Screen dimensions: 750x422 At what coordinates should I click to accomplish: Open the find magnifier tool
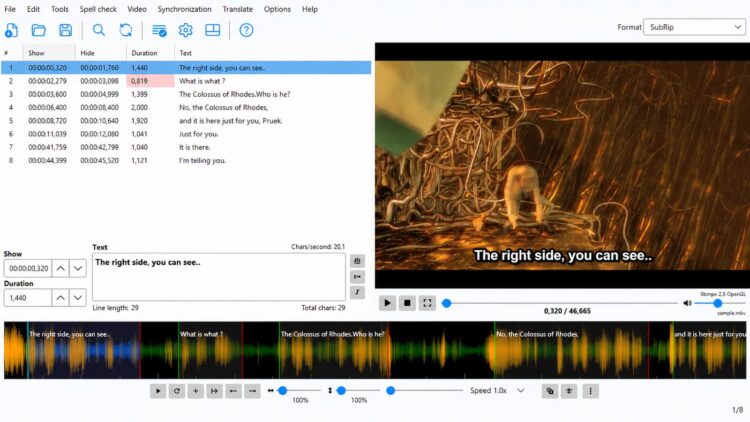click(99, 30)
